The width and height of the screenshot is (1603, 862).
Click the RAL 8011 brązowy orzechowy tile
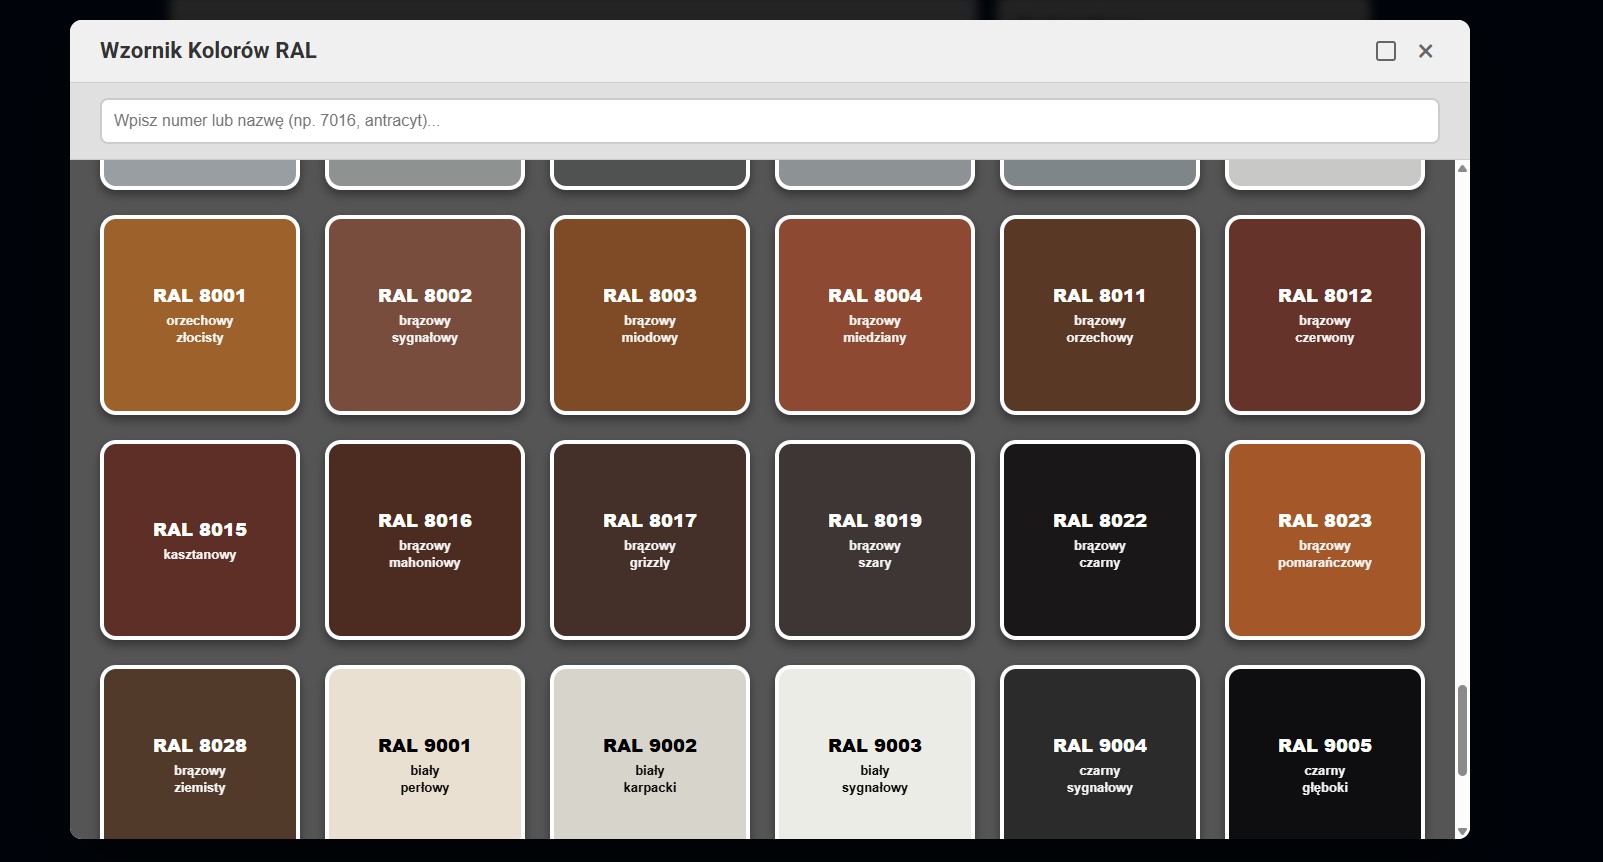point(1100,315)
